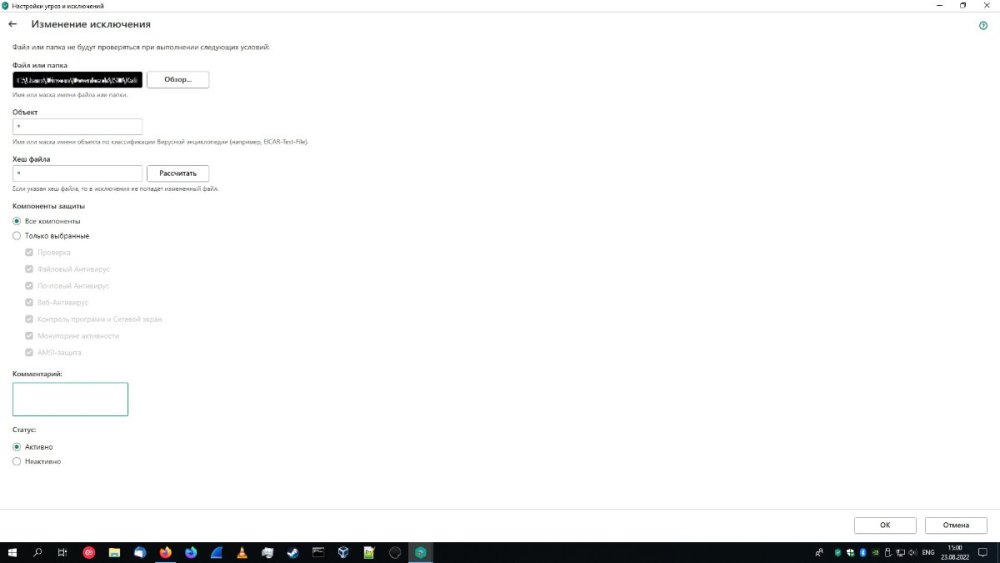Launch Steam from the taskbar
The image size is (1000, 563).
tap(293, 553)
